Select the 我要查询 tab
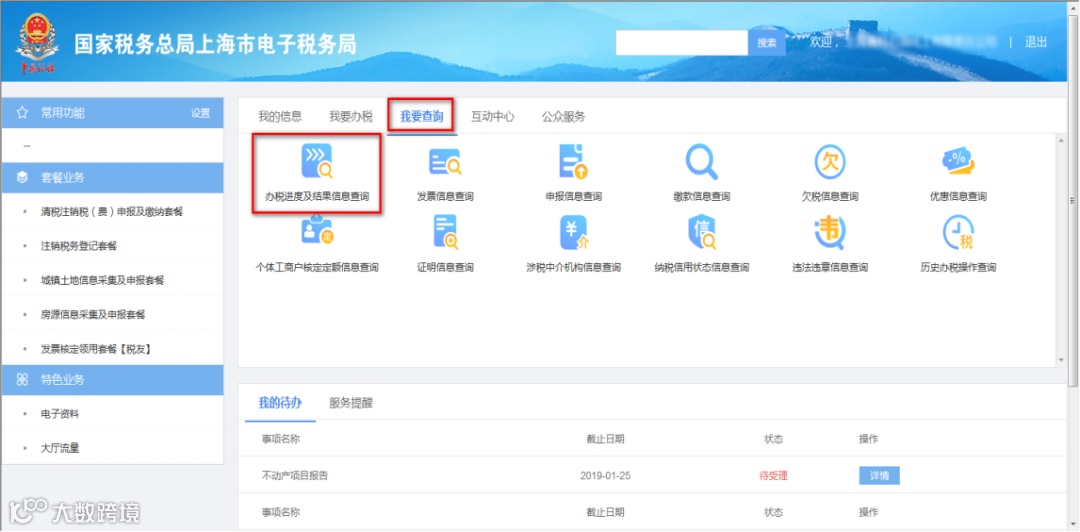The image size is (1080, 532). click(x=422, y=116)
